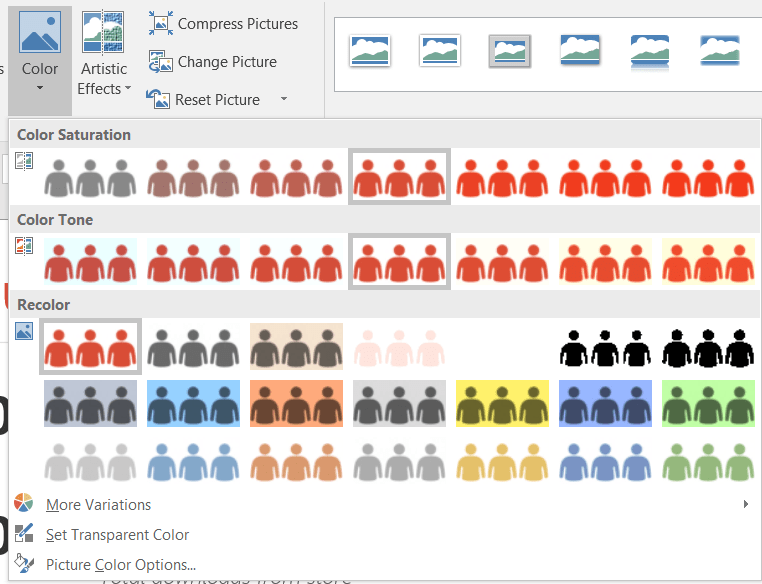The height and width of the screenshot is (584, 762).
Task: Open Picture Color Options from menu
Action: 120,565
